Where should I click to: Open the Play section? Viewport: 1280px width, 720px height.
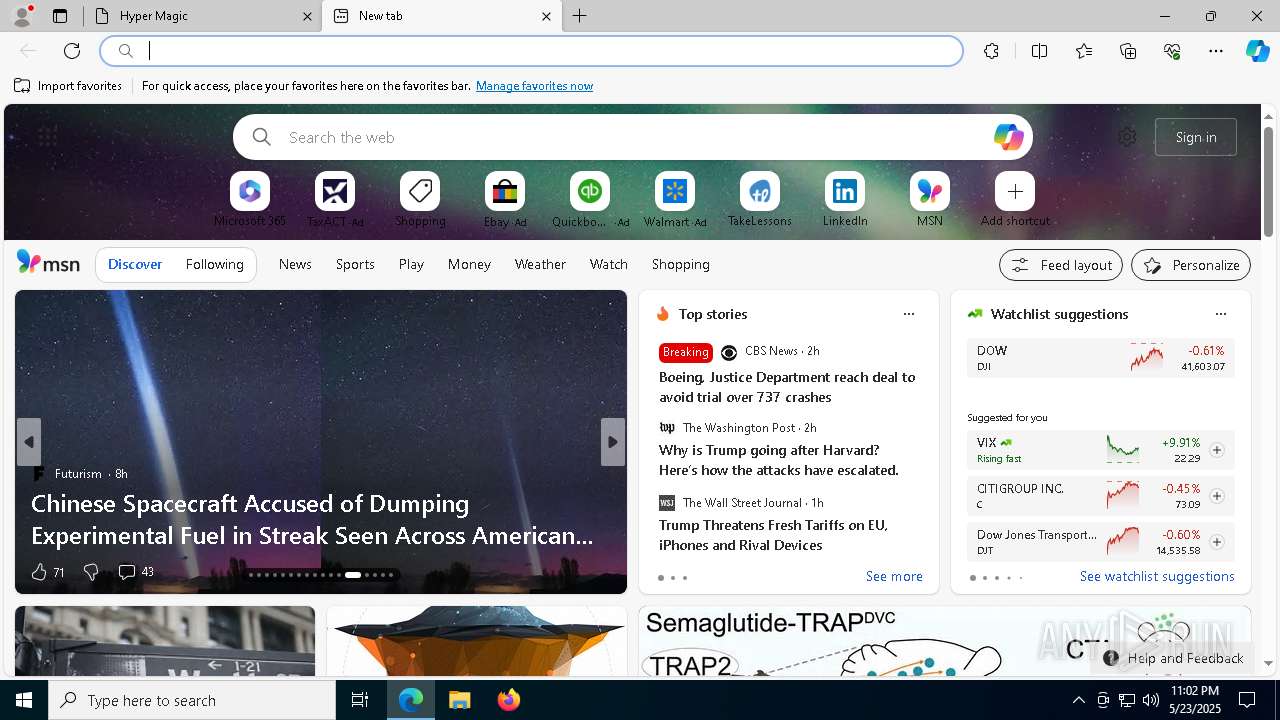(x=411, y=264)
